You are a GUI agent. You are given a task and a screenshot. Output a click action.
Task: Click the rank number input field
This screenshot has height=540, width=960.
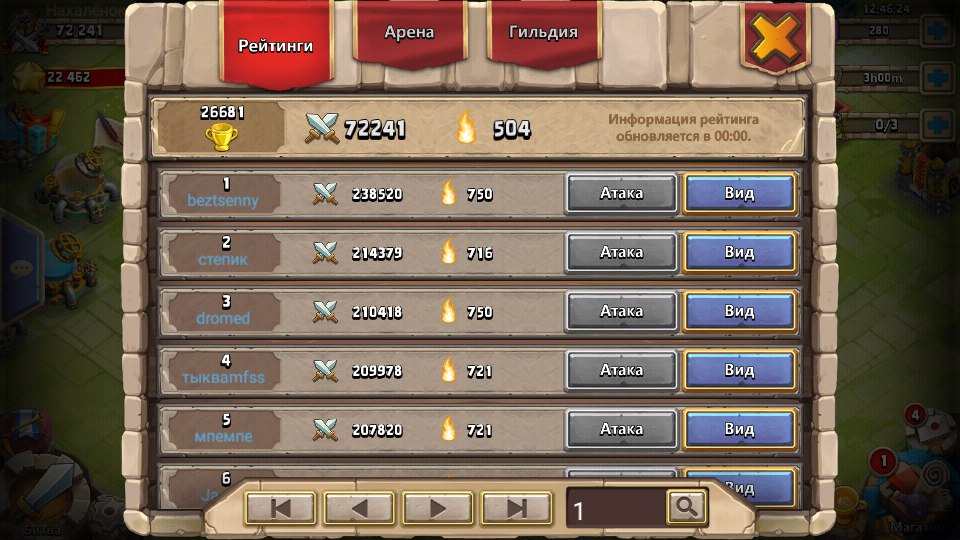click(x=616, y=508)
